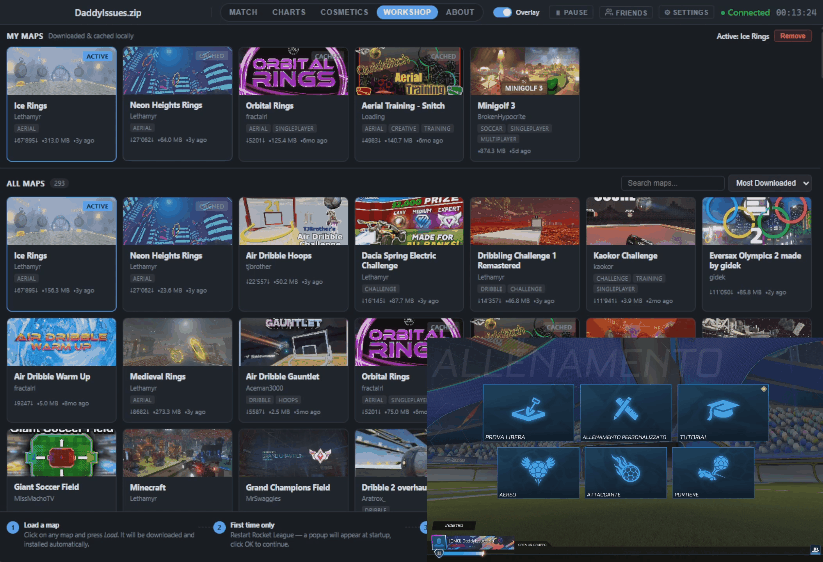Open Dribbling Challenge 1 Remastered map
This screenshot has height=562, width=823.
525,254
